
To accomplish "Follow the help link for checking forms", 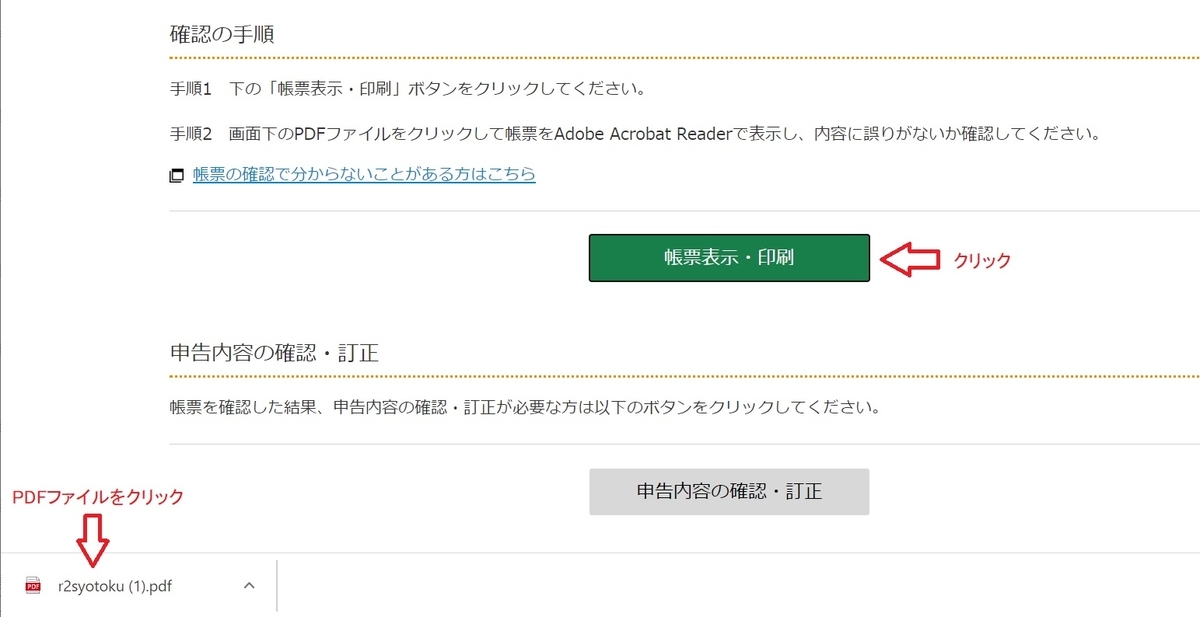I will pyautogui.click(x=364, y=174).
